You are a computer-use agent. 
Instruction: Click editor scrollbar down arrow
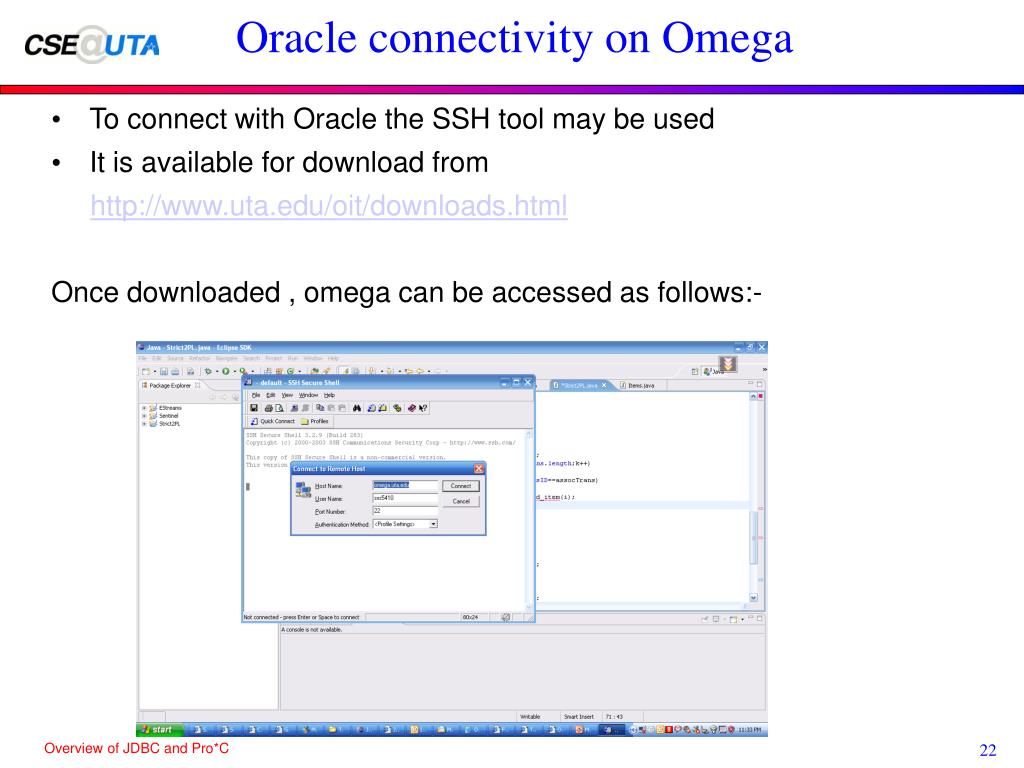coord(753,598)
